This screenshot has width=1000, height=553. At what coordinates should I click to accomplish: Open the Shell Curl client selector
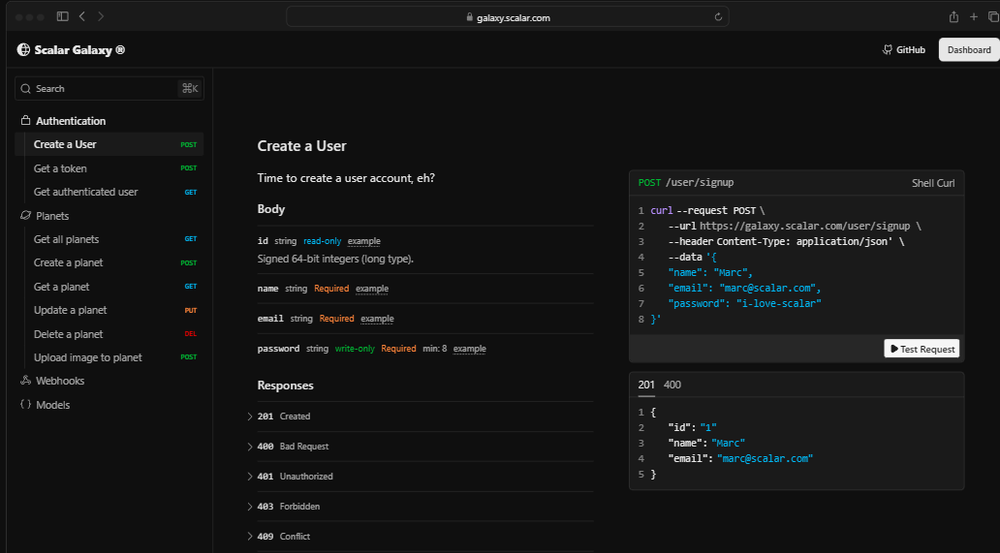click(x=933, y=183)
